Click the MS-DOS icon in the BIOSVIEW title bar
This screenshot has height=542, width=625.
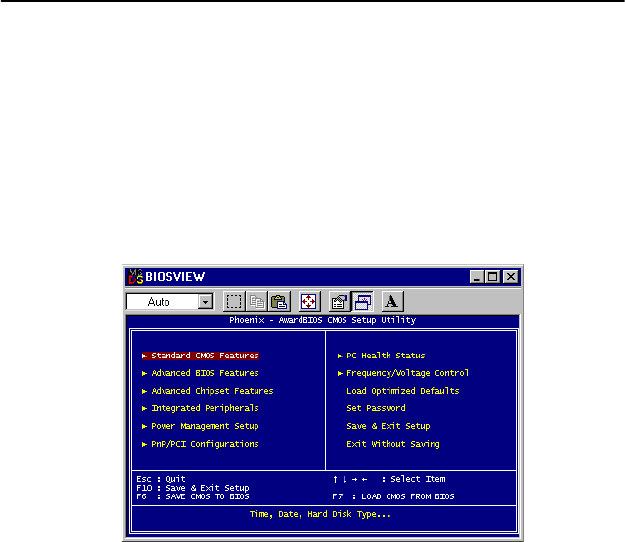click(x=136, y=277)
